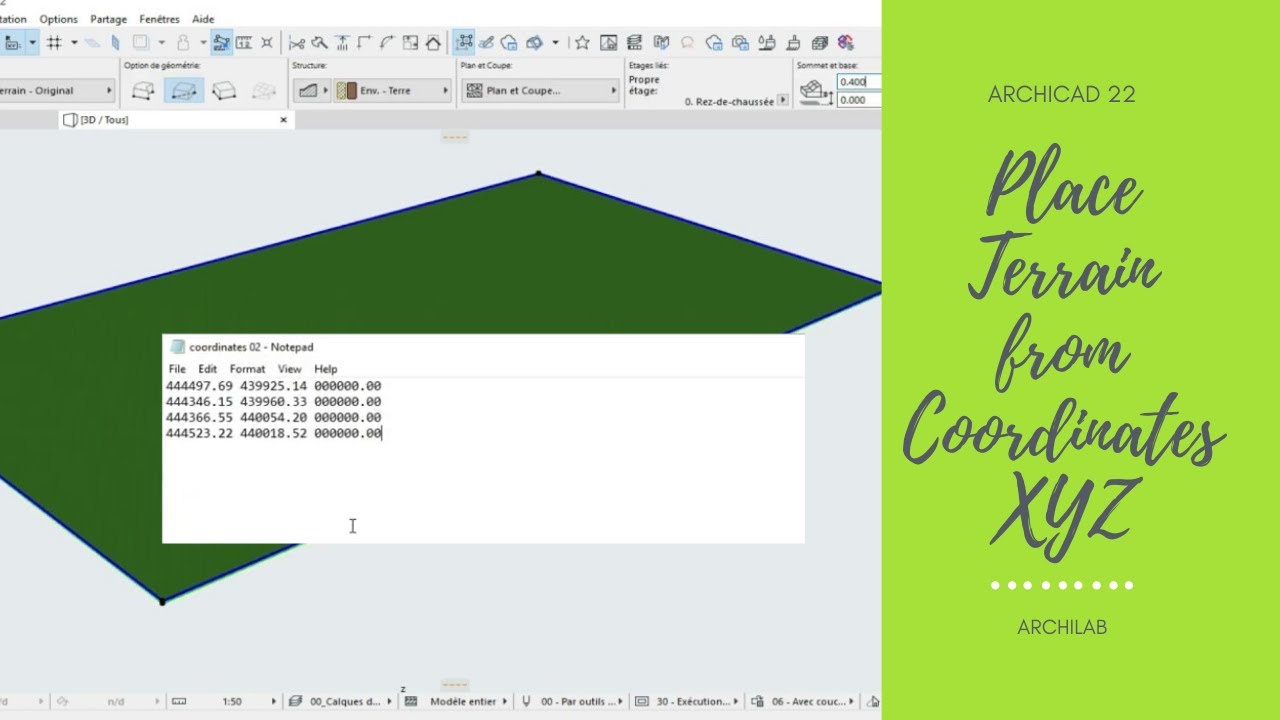Open Notepad's File menu
Screen dimensions: 1280x720
177,369
